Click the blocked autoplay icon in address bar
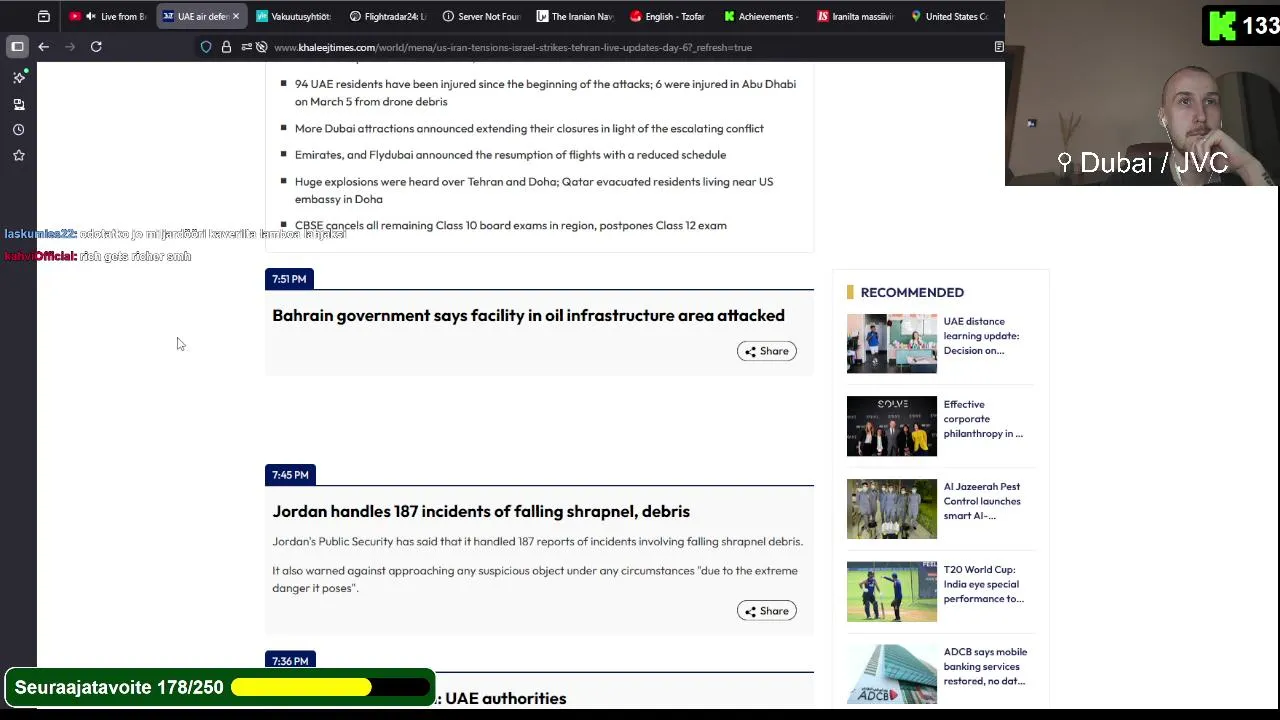 [261, 47]
